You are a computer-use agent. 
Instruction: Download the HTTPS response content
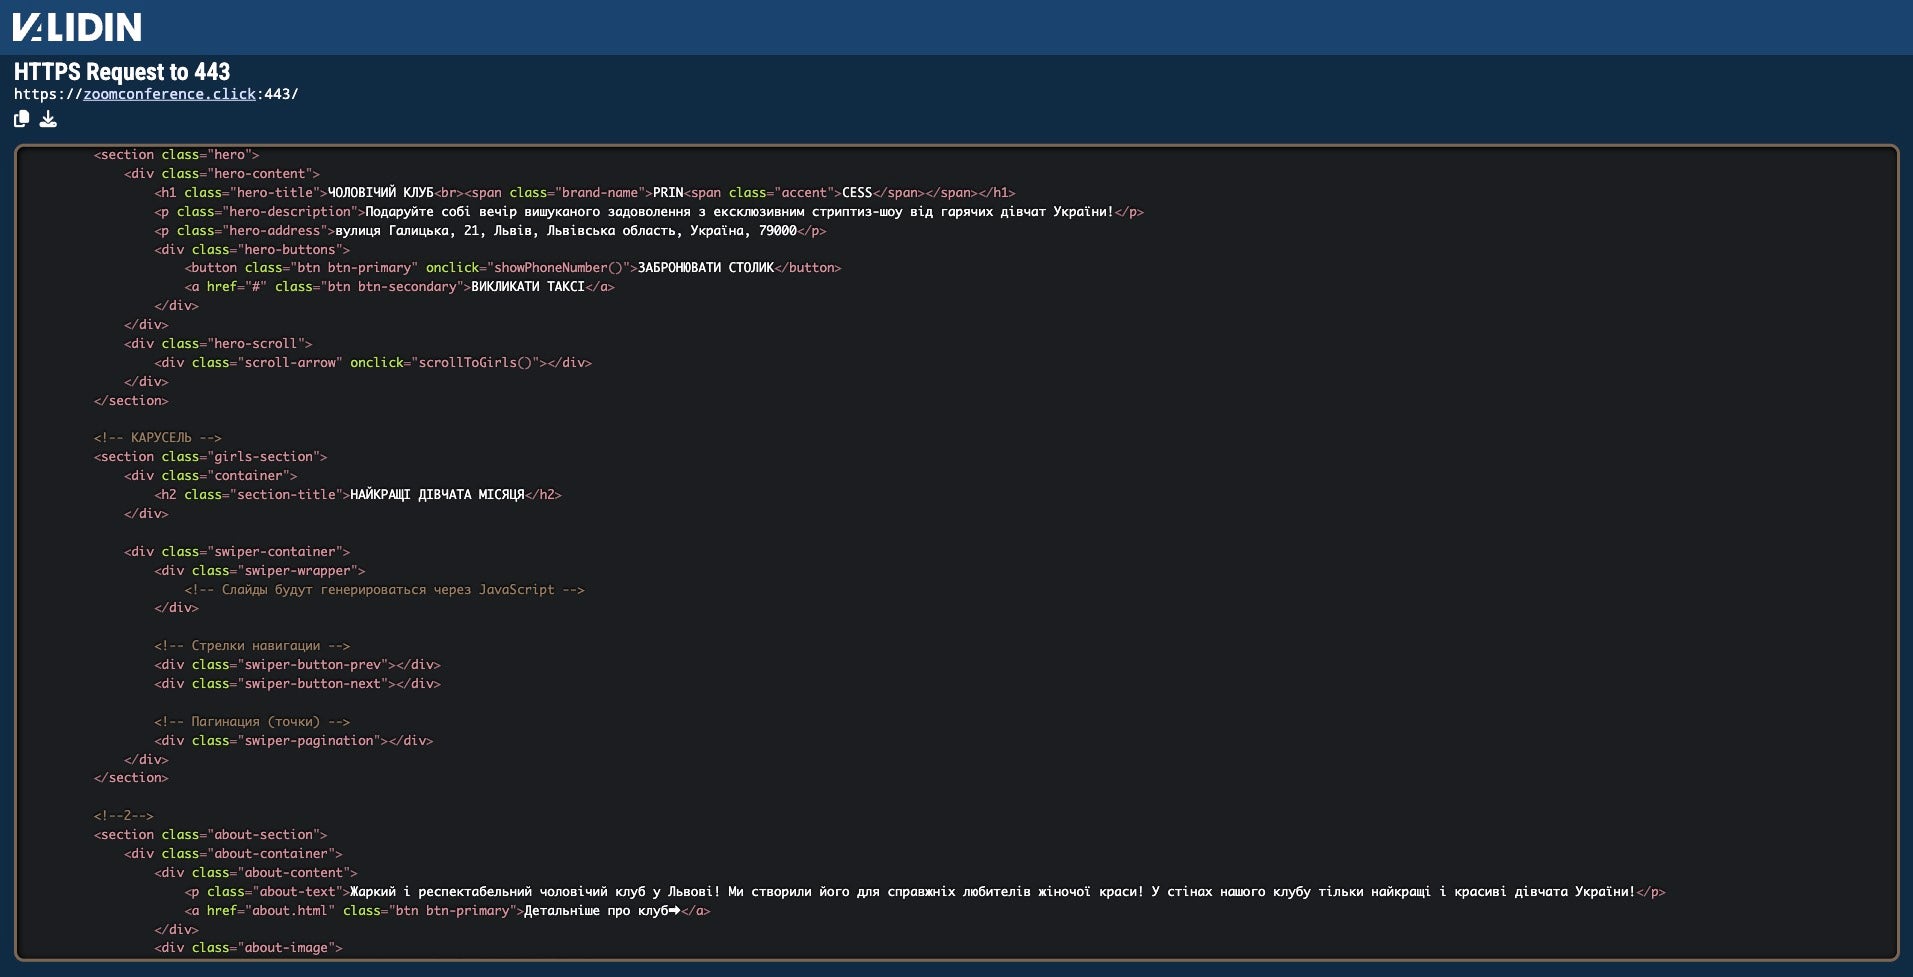click(x=48, y=119)
